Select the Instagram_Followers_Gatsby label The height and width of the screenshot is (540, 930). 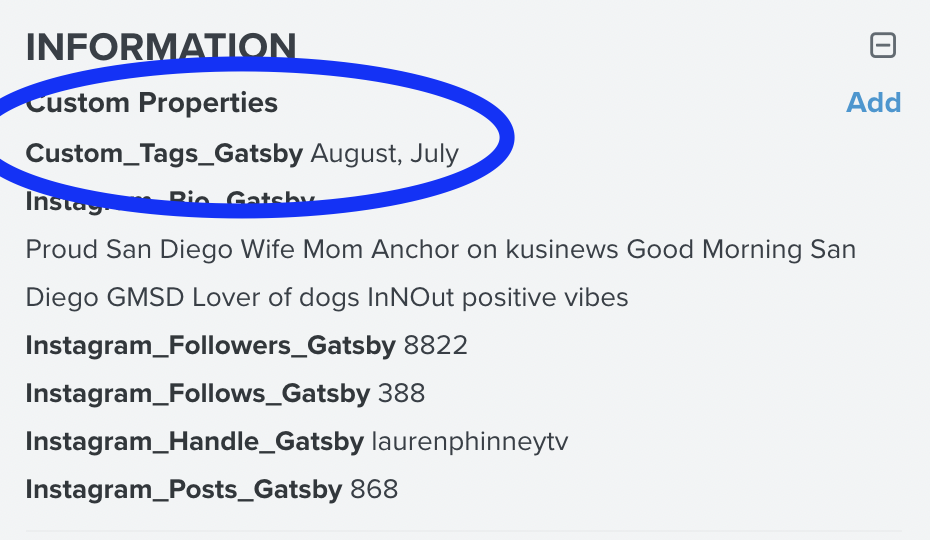coord(211,345)
